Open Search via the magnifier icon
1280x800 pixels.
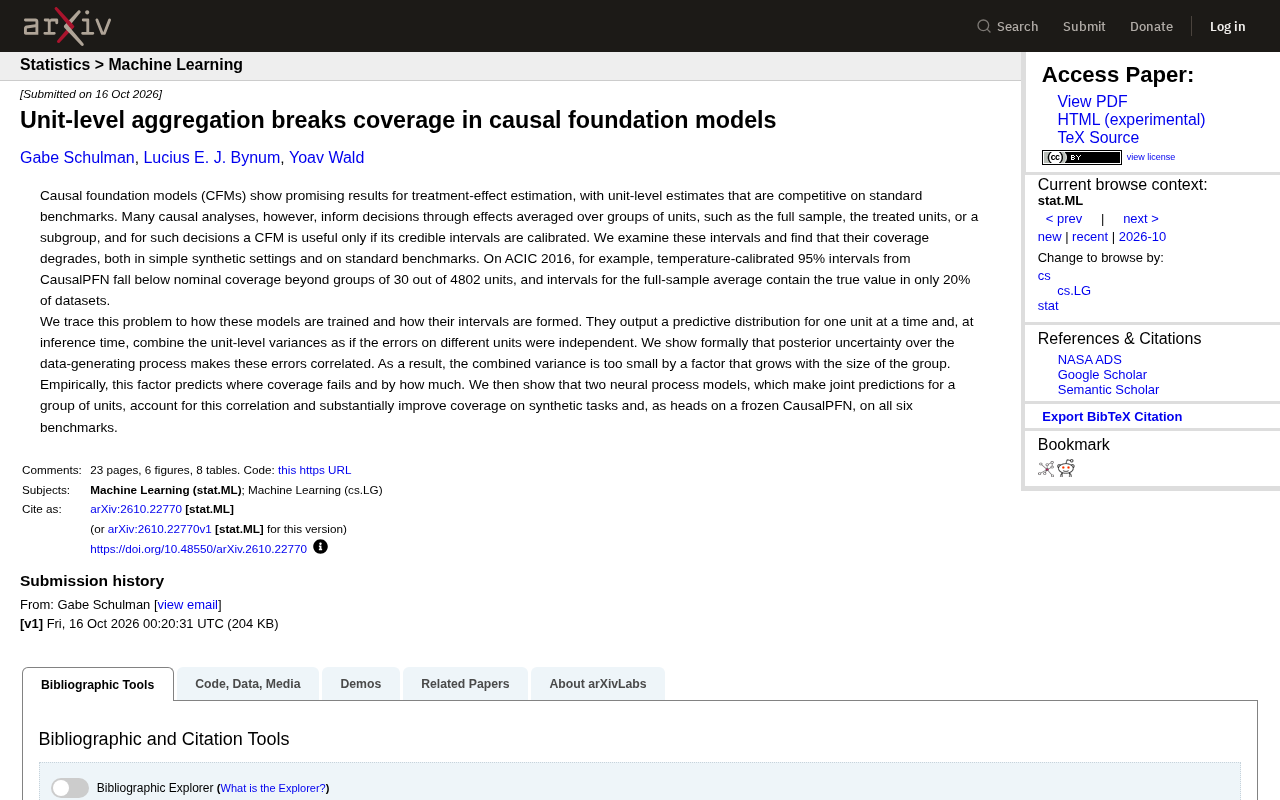click(x=984, y=26)
